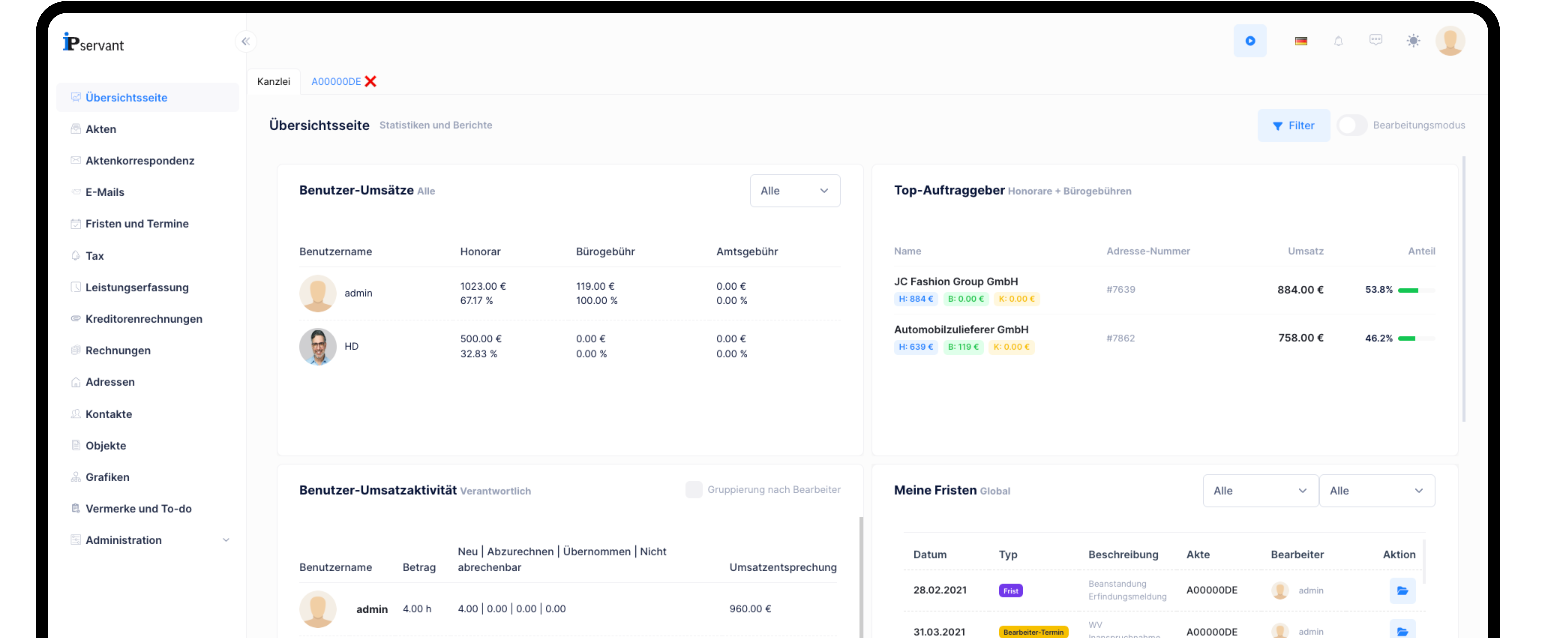Switch to the Kanzlei tab
The height and width of the screenshot is (638, 1553).
pyautogui.click(x=273, y=81)
